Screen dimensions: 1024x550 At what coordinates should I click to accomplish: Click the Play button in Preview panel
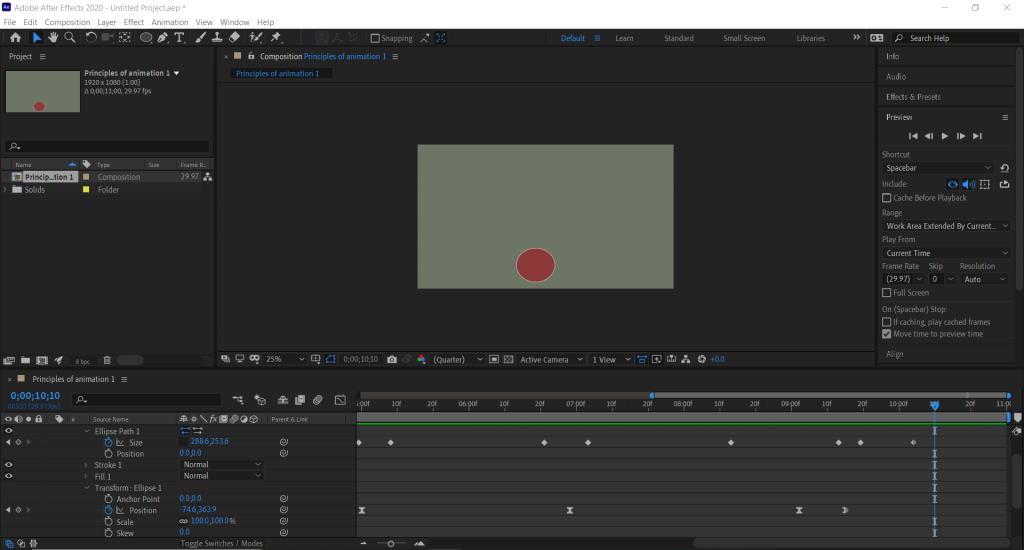point(944,136)
